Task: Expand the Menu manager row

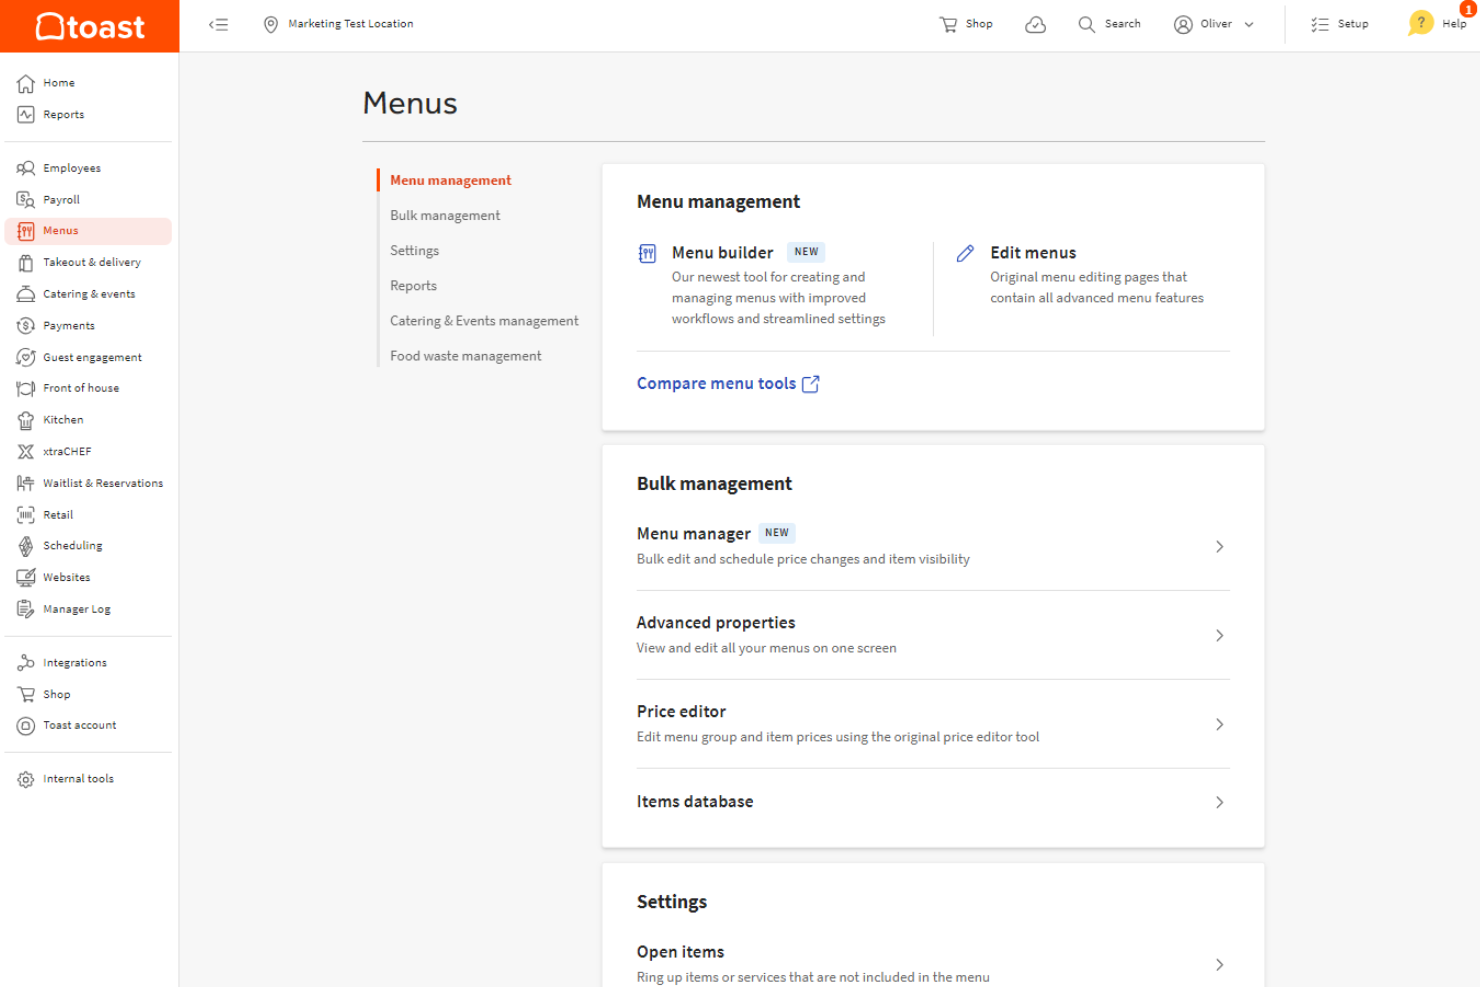Action: 1219,546
